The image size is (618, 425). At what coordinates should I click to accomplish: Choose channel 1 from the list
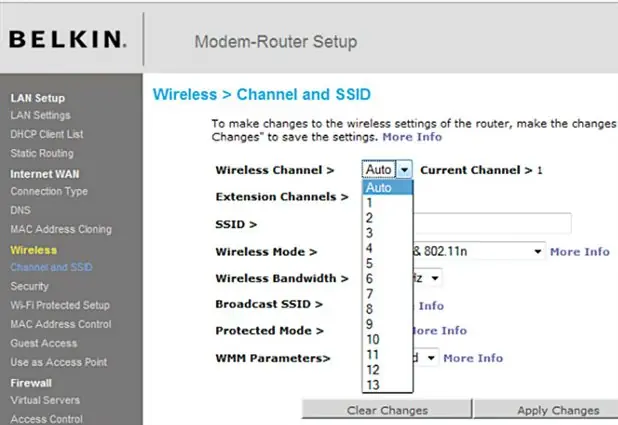(387, 203)
